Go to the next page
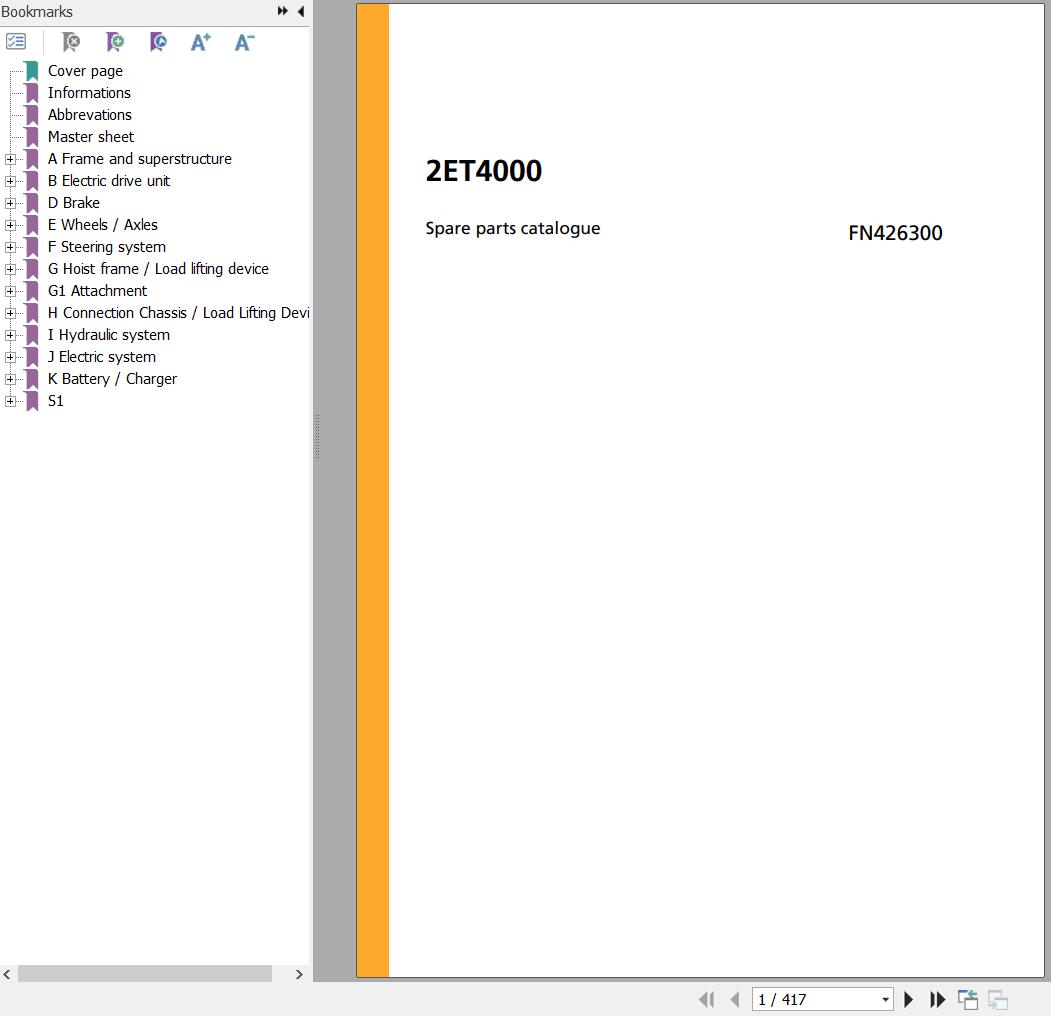This screenshot has width=1051, height=1016. (x=909, y=999)
